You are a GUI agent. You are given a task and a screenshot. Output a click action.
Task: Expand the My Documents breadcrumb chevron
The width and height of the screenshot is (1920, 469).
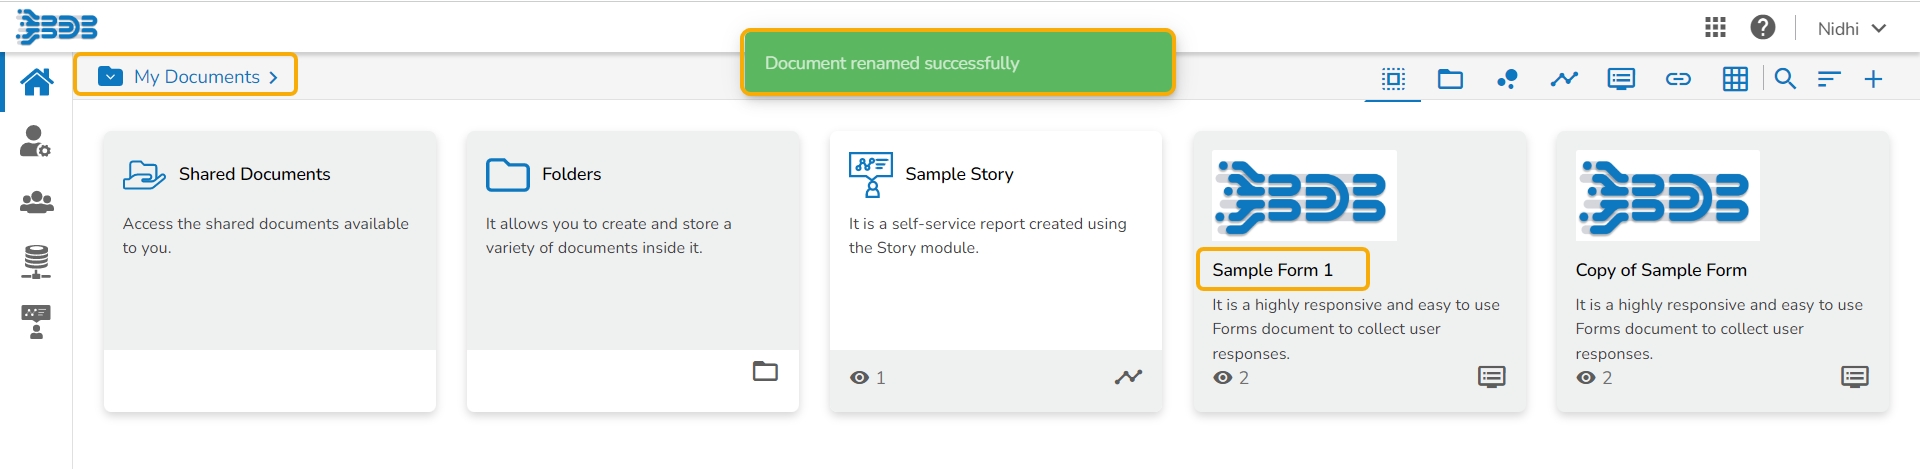tap(273, 77)
